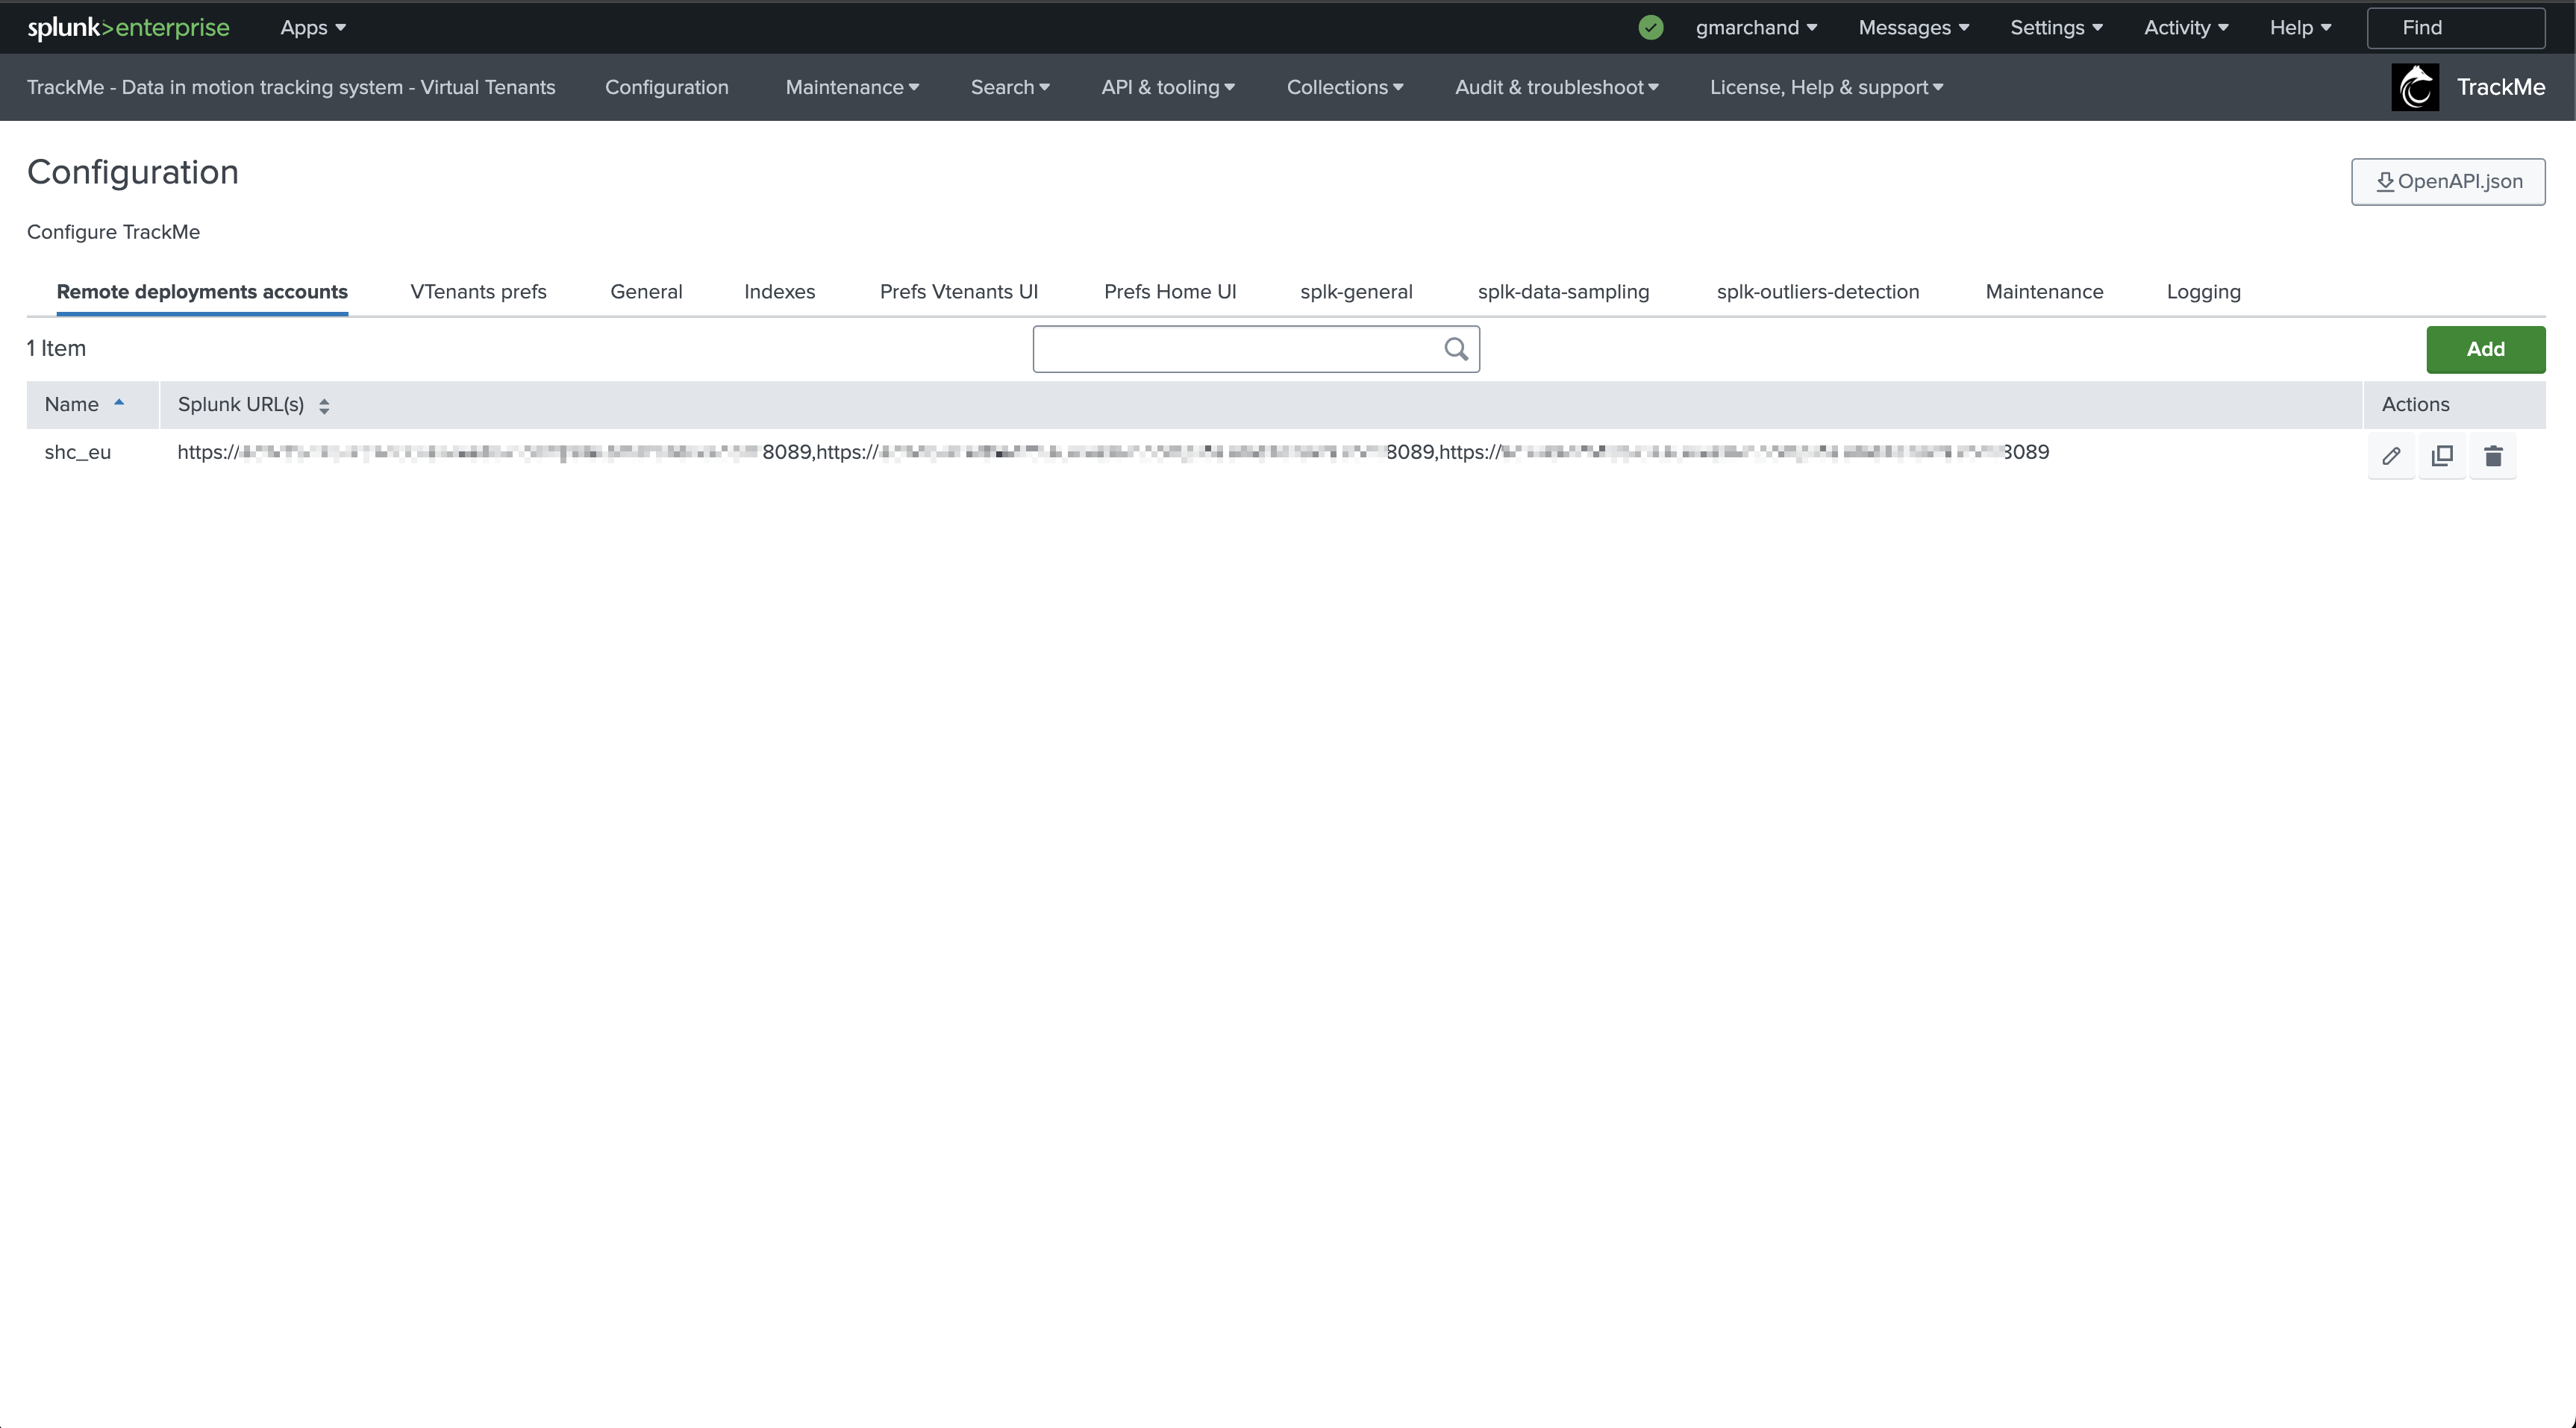
Task: Click the clone icon for shc_eu
Action: (2442, 456)
